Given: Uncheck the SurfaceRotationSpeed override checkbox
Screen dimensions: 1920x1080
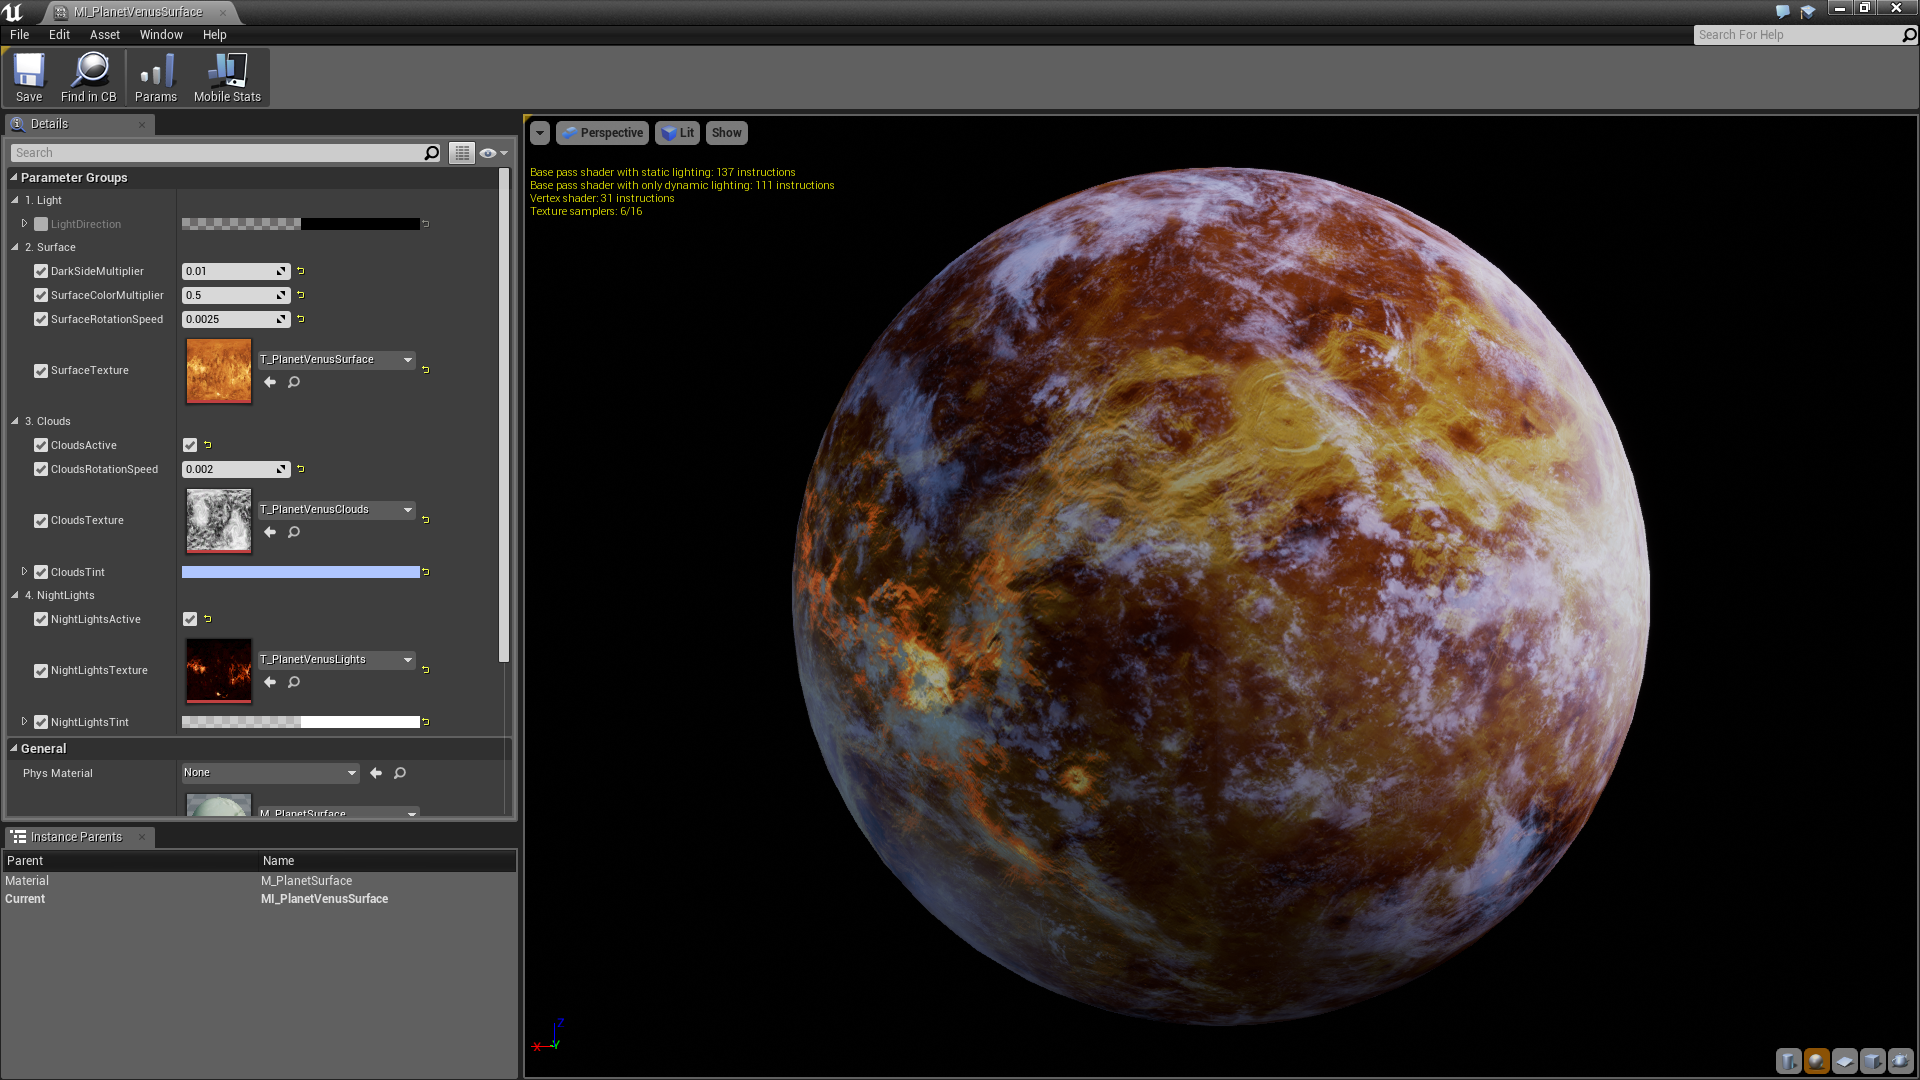Looking at the screenshot, I should pos(41,319).
